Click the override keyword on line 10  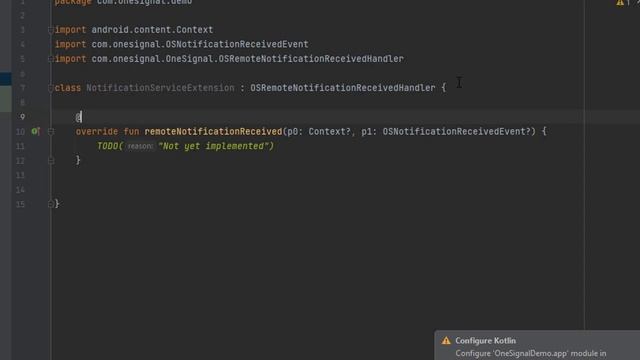97,131
